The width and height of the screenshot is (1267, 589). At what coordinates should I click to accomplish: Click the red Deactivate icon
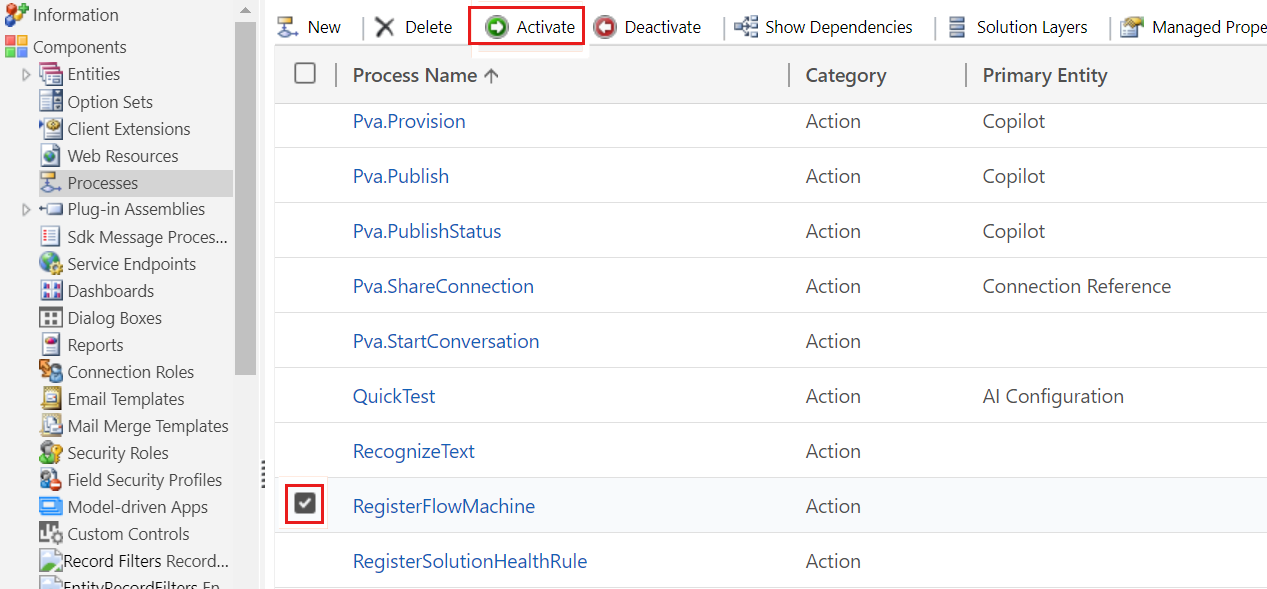pyautogui.click(x=605, y=27)
